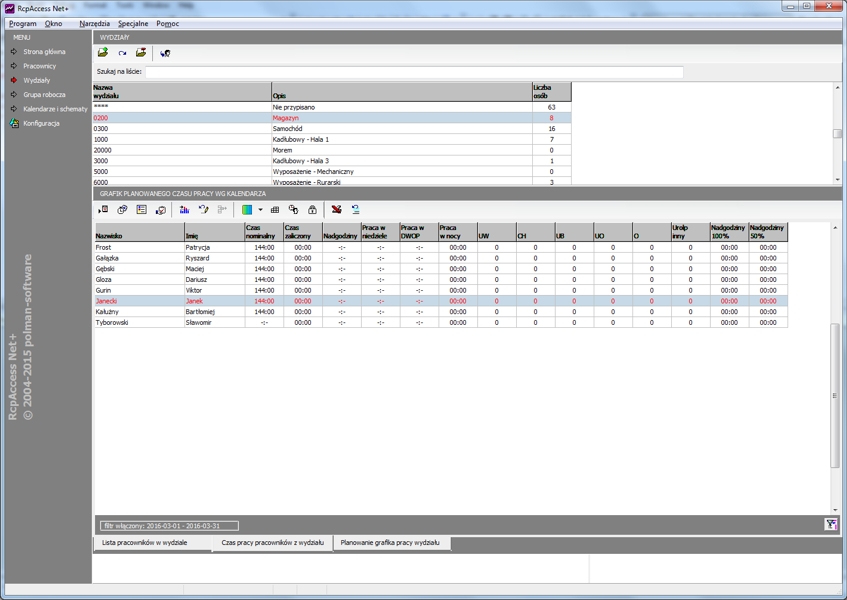
Task: Click the red delete icon in schedule toolbar
Action: click(x=336, y=210)
